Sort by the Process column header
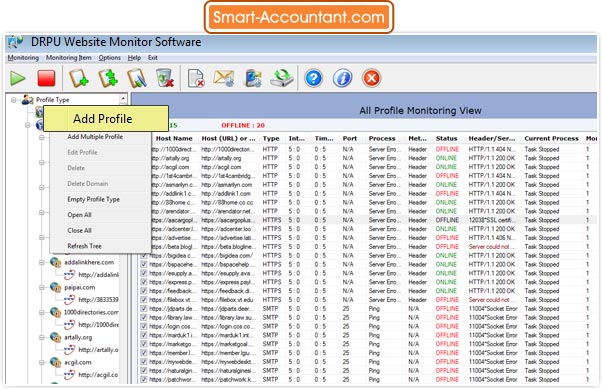The width and height of the screenshot is (602, 389). 382,138
